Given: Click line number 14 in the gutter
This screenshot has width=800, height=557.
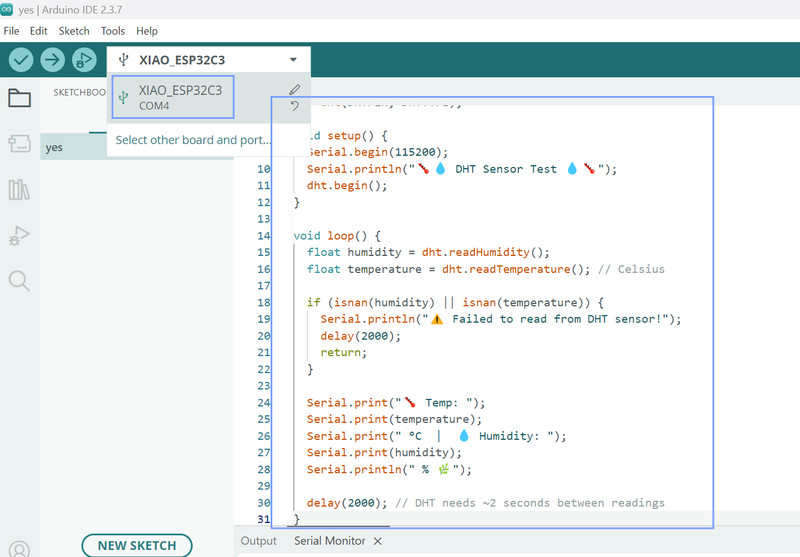Looking at the screenshot, I should click(x=264, y=236).
